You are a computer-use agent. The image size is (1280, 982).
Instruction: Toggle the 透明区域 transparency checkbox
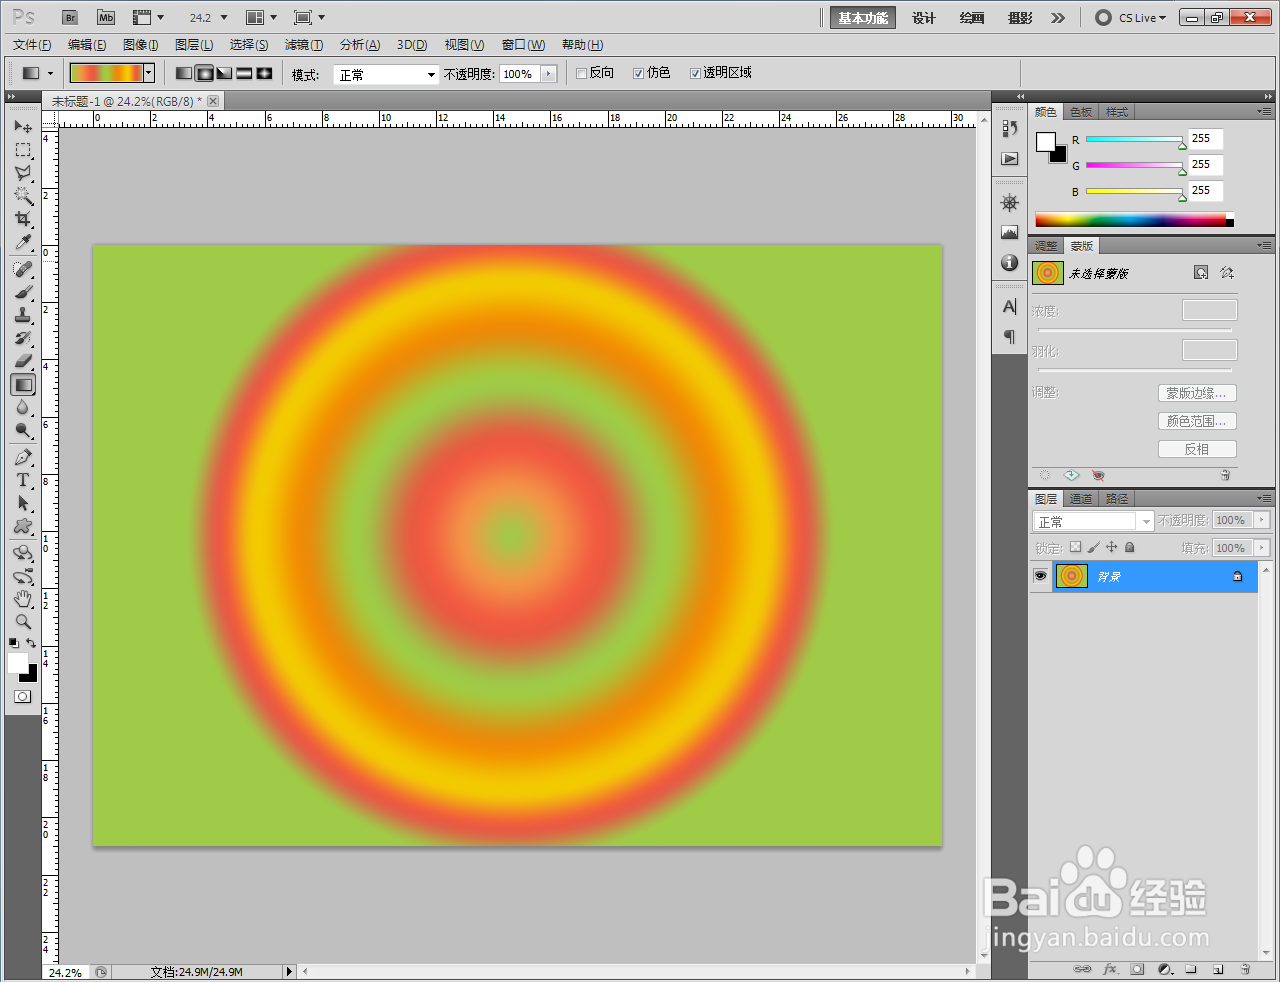click(x=695, y=73)
